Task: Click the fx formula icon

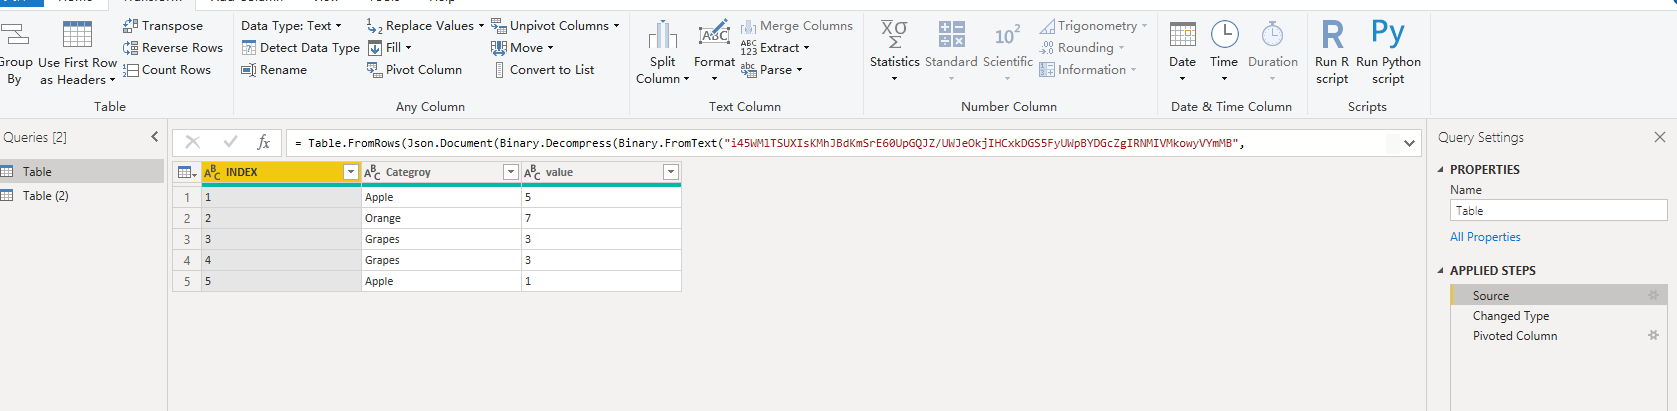Action: (264, 143)
